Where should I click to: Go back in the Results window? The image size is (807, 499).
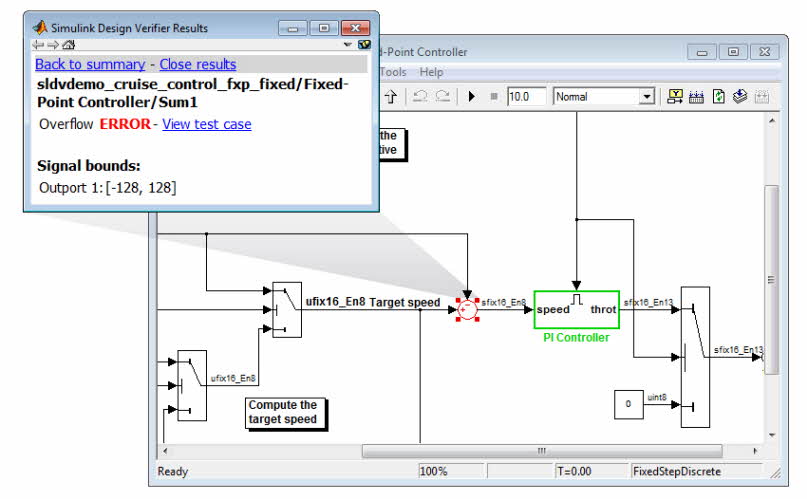(x=38, y=45)
